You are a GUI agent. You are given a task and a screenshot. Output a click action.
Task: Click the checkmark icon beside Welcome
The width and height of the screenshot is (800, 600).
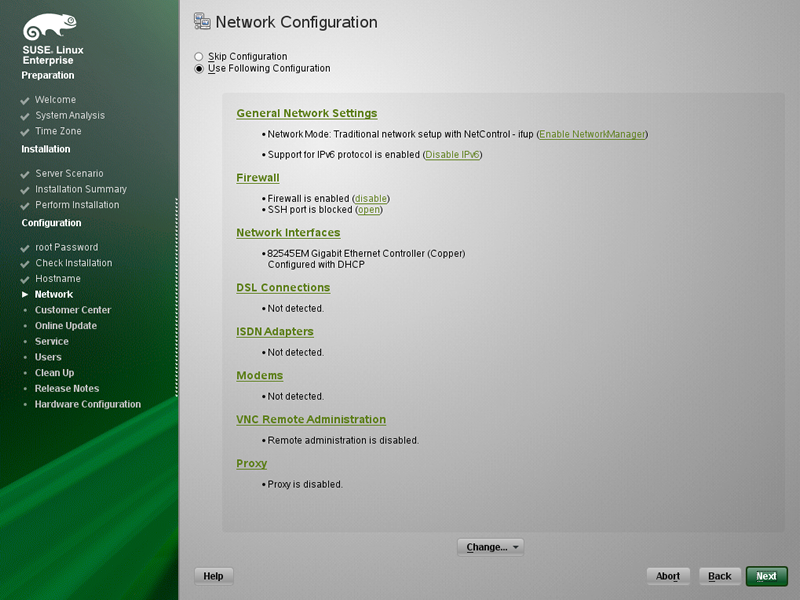(x=24, y=101)
